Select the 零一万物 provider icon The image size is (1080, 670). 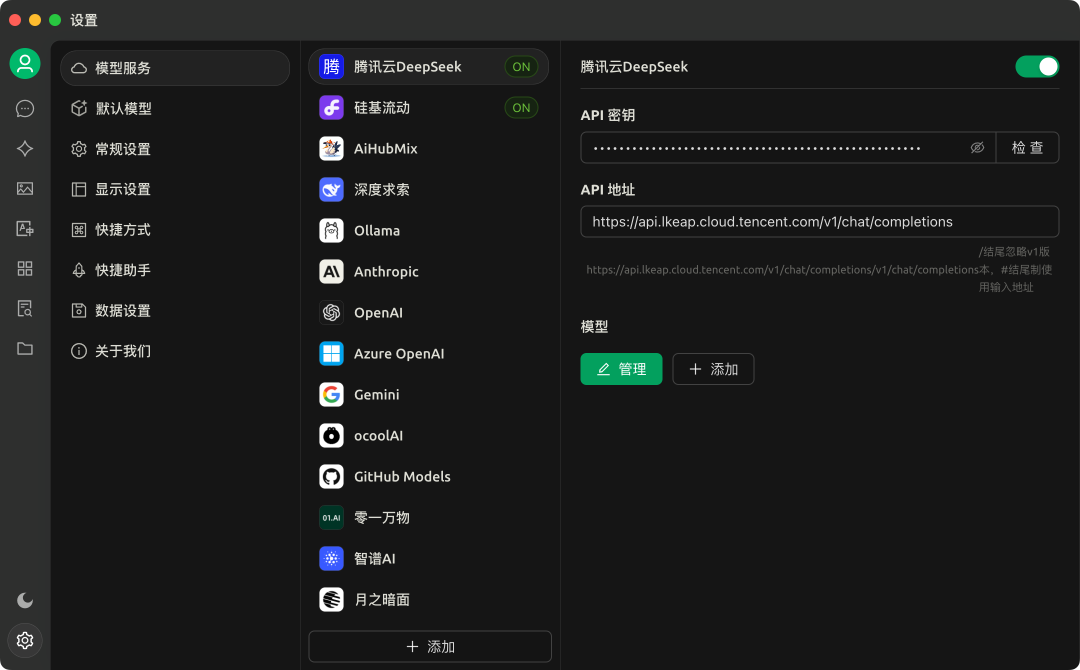tap(331, 517)
